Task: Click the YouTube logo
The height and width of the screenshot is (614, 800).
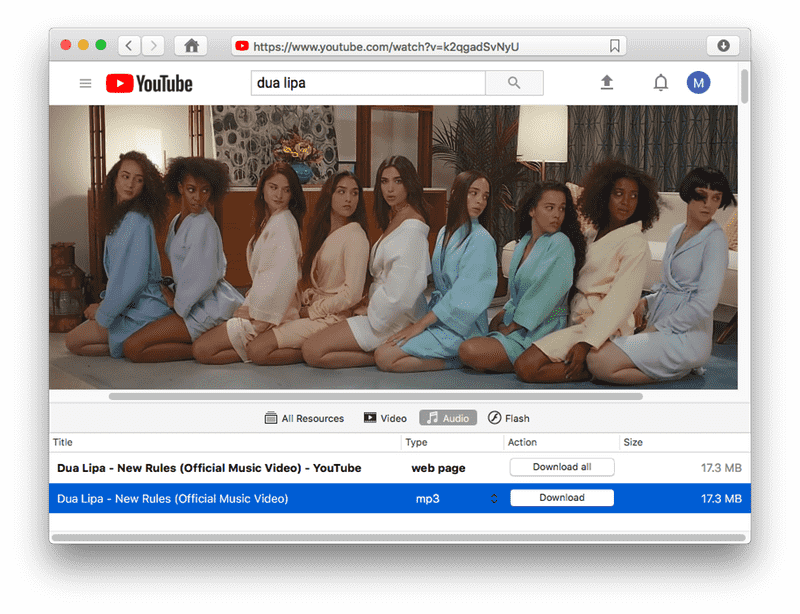Action: click(149, 84)
